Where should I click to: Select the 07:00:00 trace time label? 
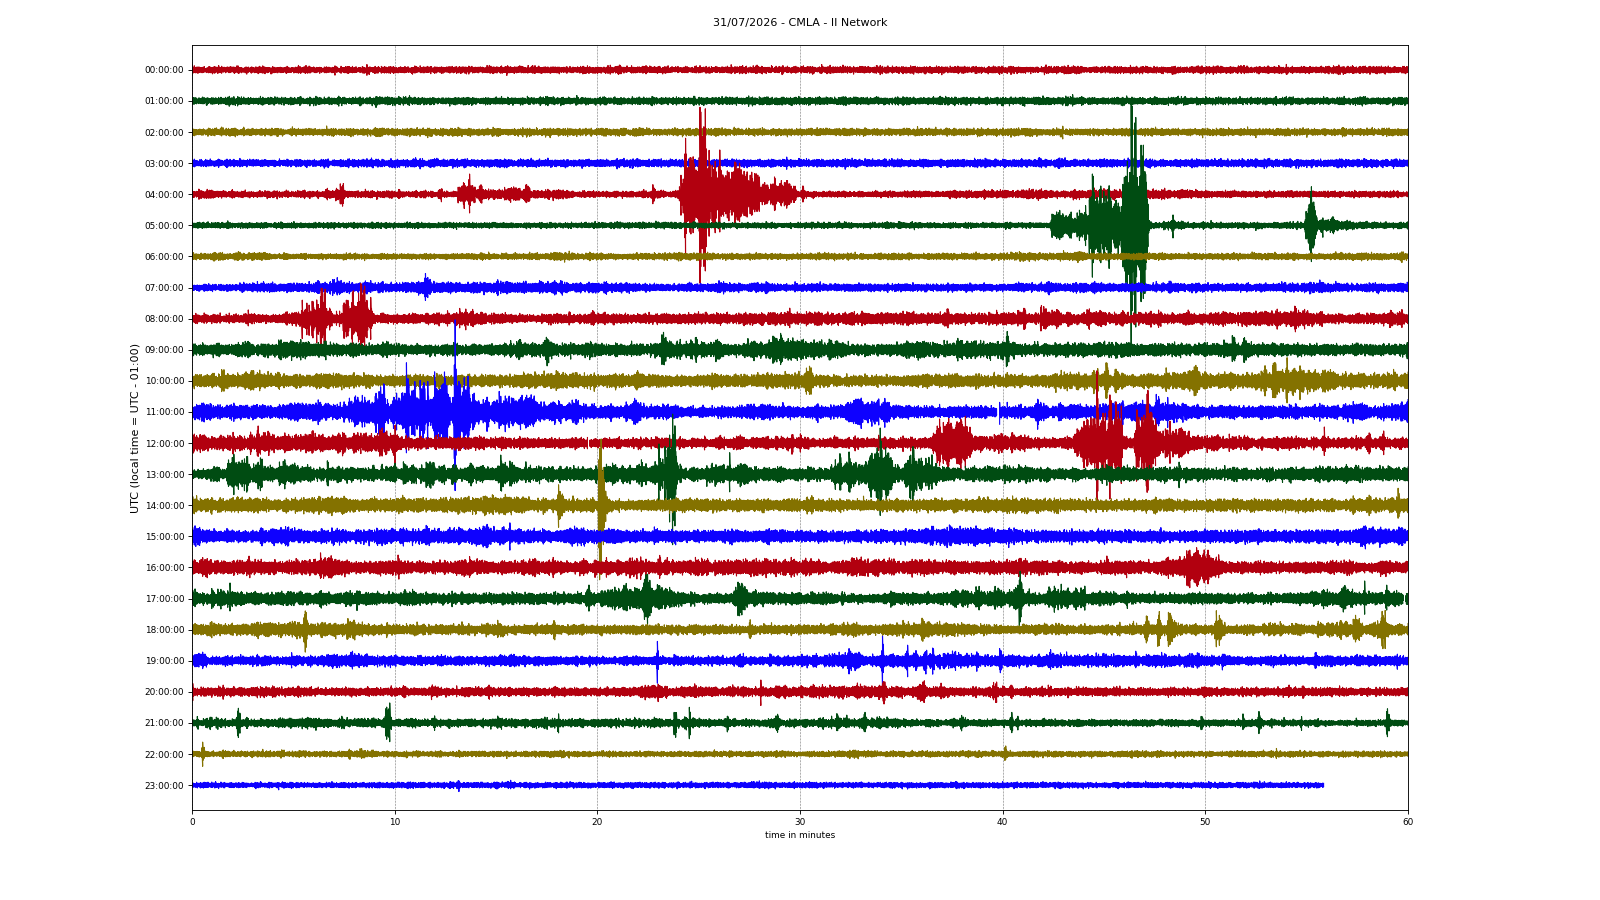(x=164, y=287)
